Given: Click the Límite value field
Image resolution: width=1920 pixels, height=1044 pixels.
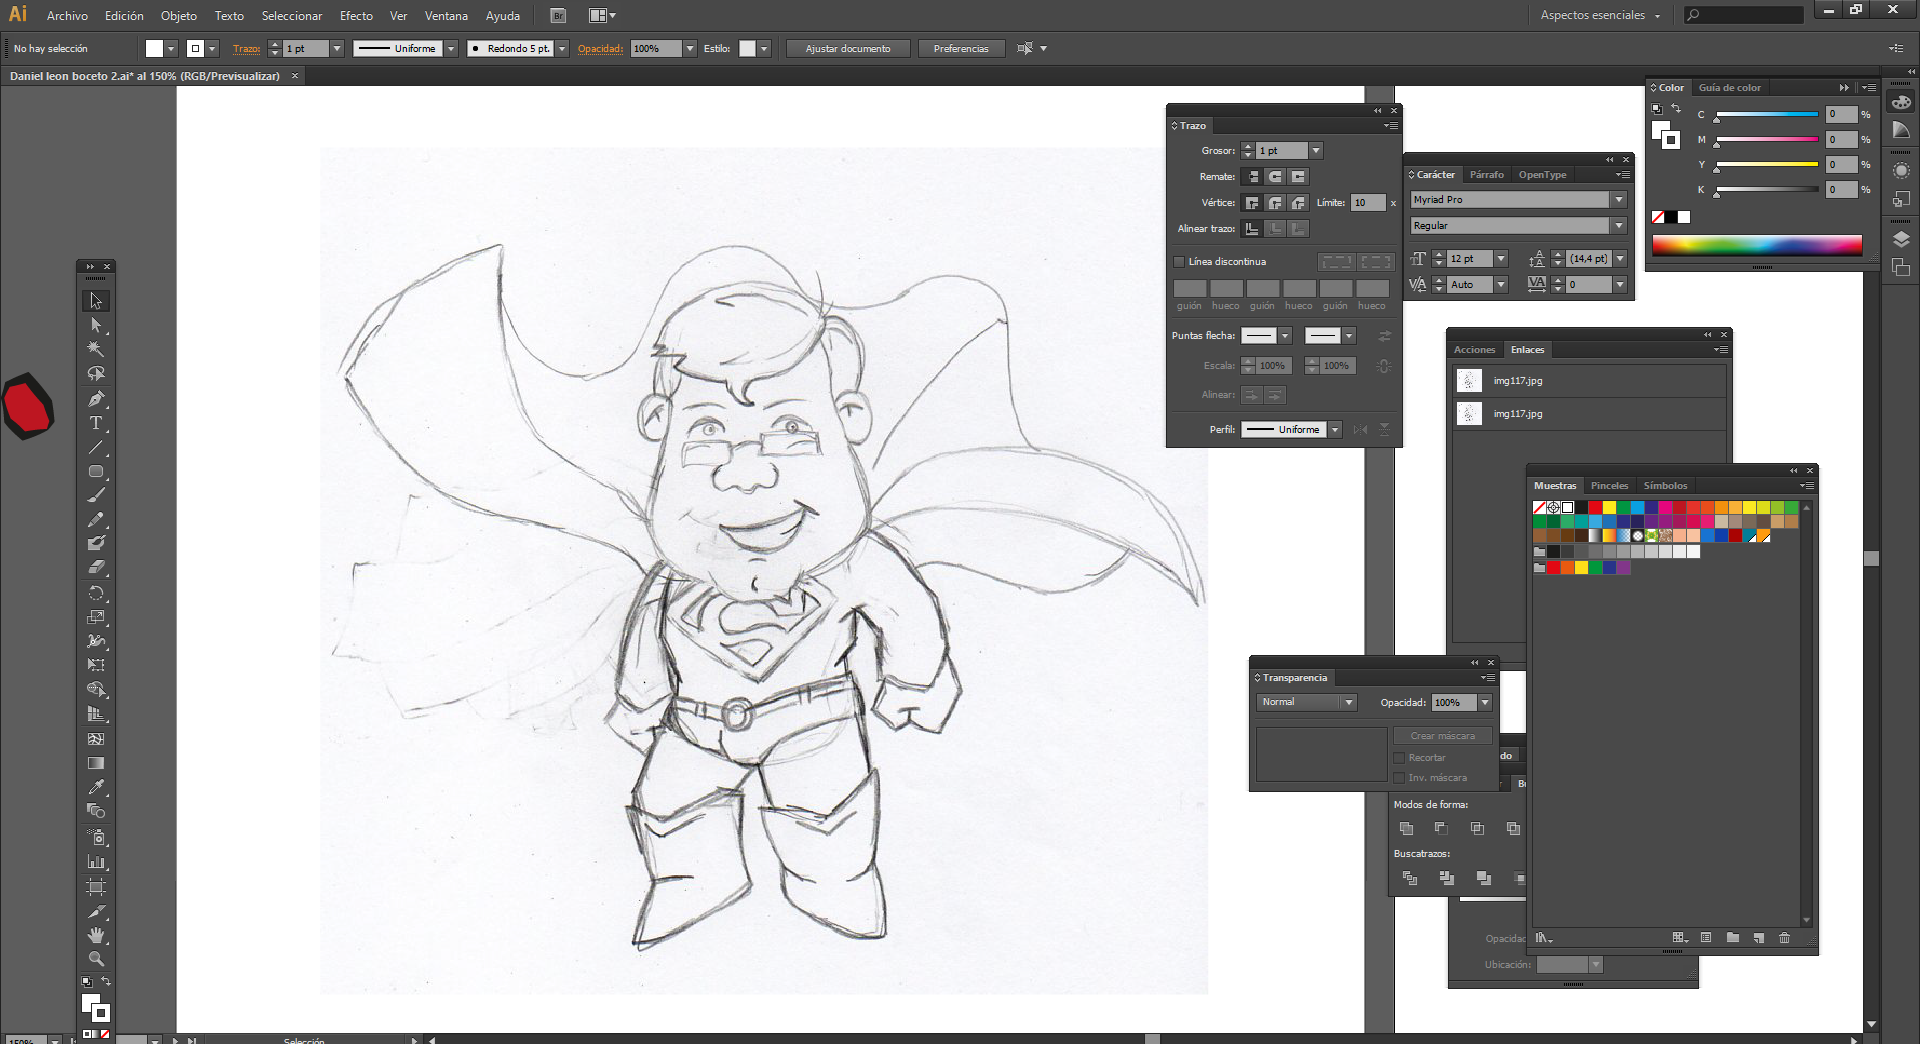Looking at the screenshot, I should pyautogui.click(x=1367, y=203).
